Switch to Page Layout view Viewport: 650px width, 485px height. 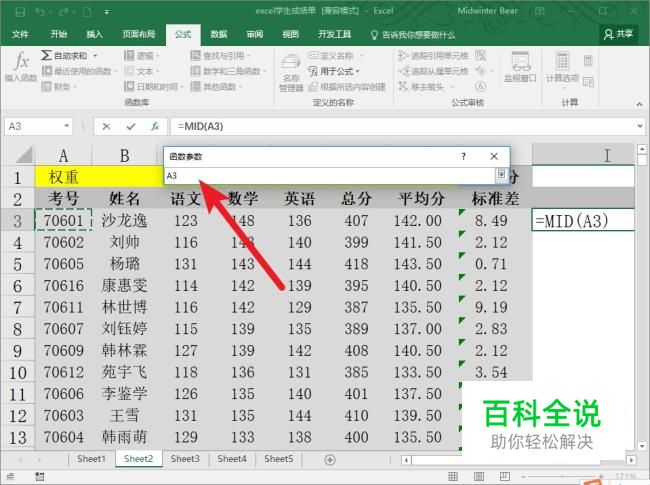479,476
